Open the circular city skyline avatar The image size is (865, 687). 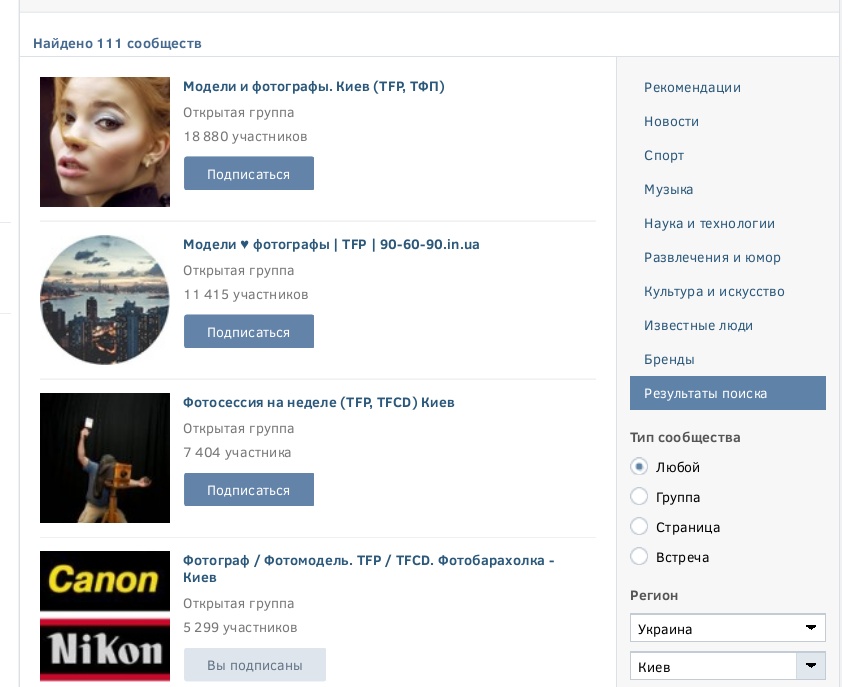pyautogui.click(x=105, y=300)
